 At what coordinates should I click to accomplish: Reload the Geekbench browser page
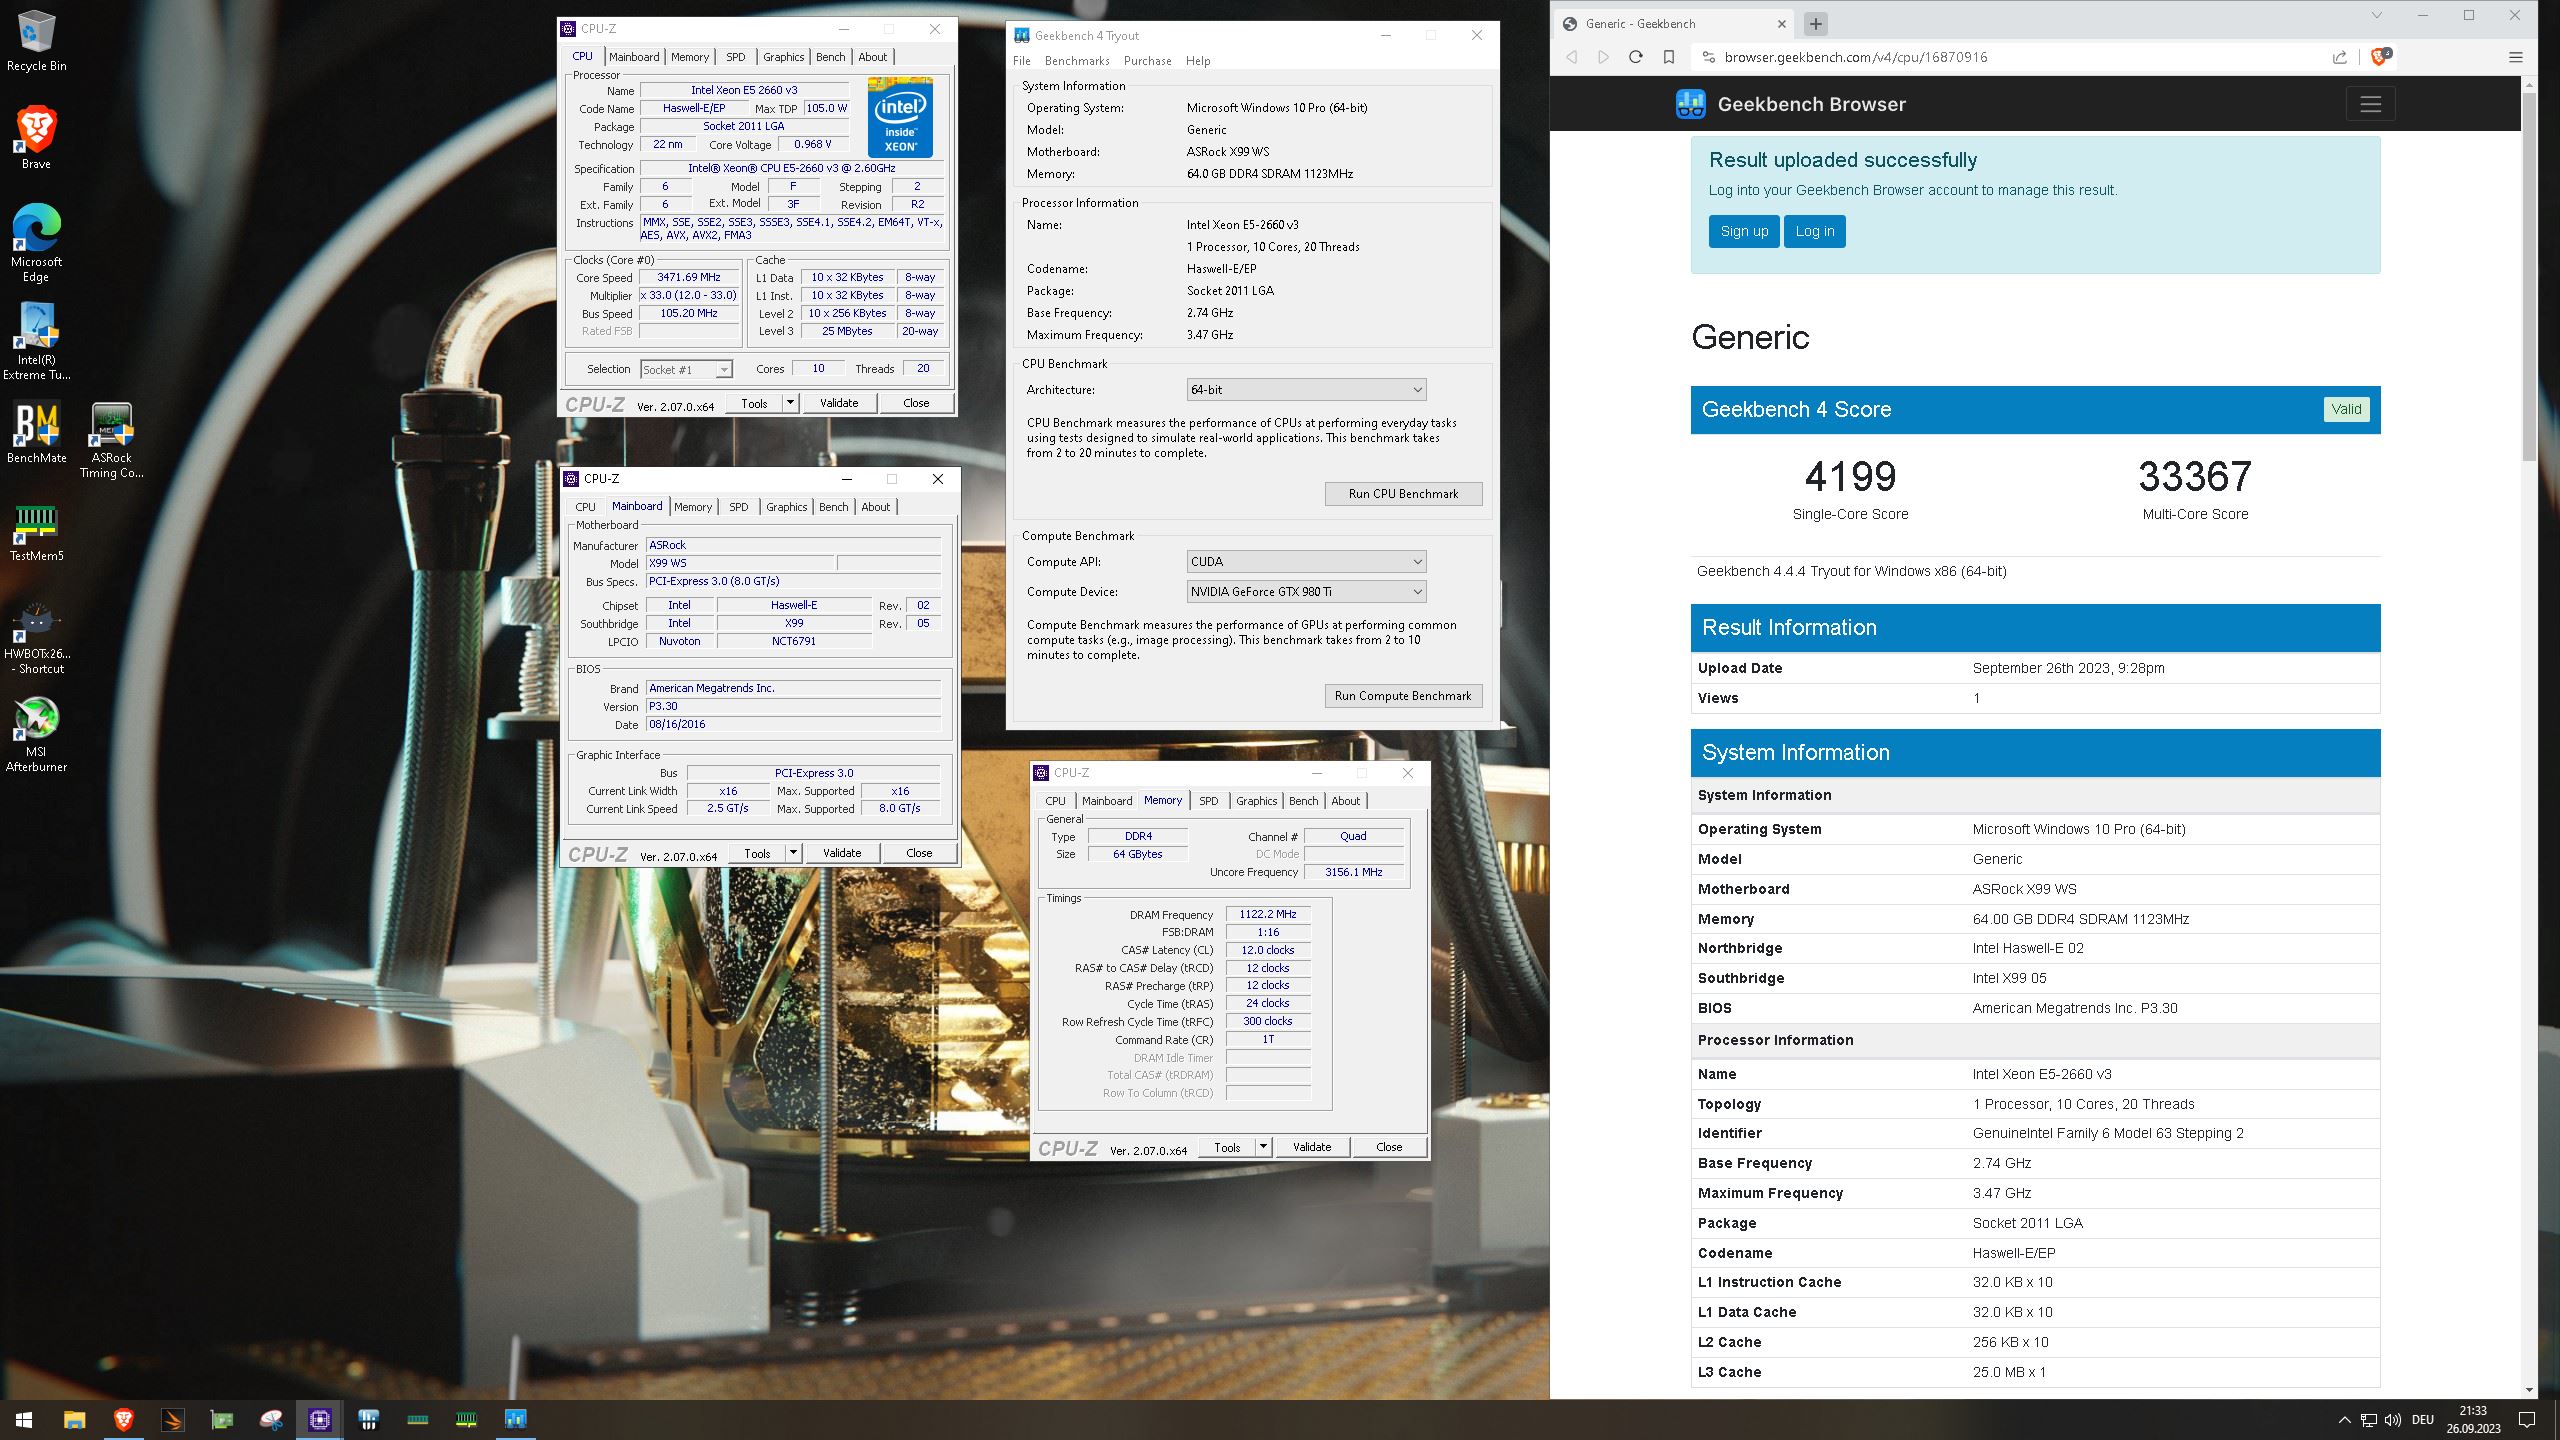[1636, 57]
